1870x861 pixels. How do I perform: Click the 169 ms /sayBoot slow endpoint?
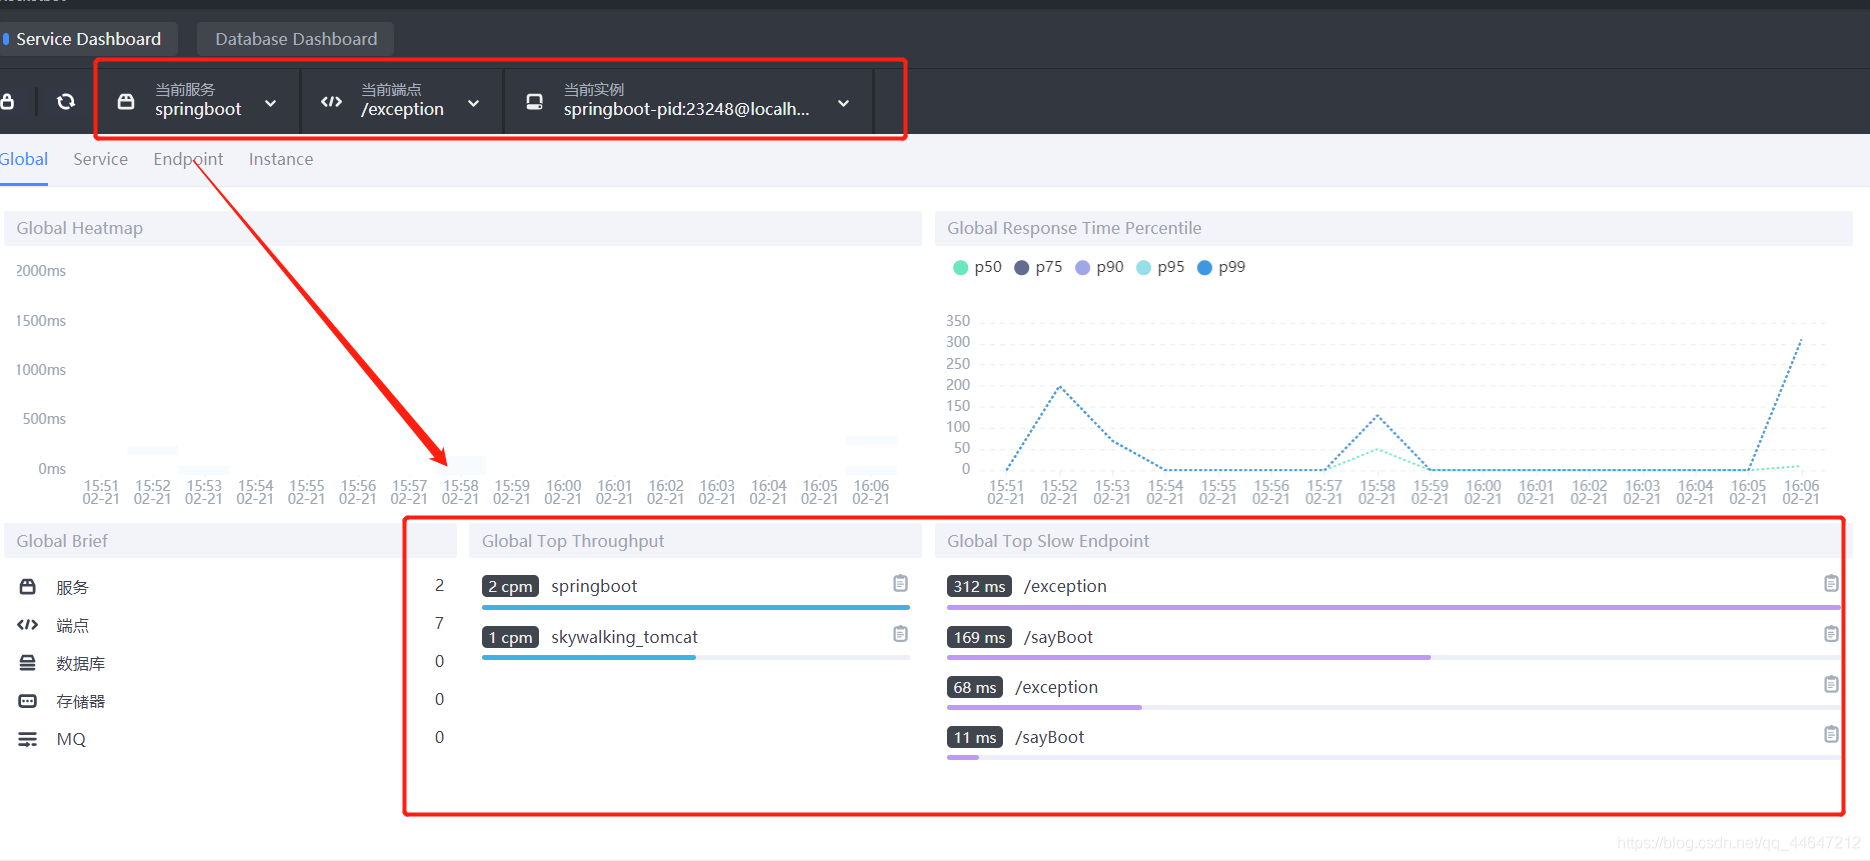pos(1058,637)
